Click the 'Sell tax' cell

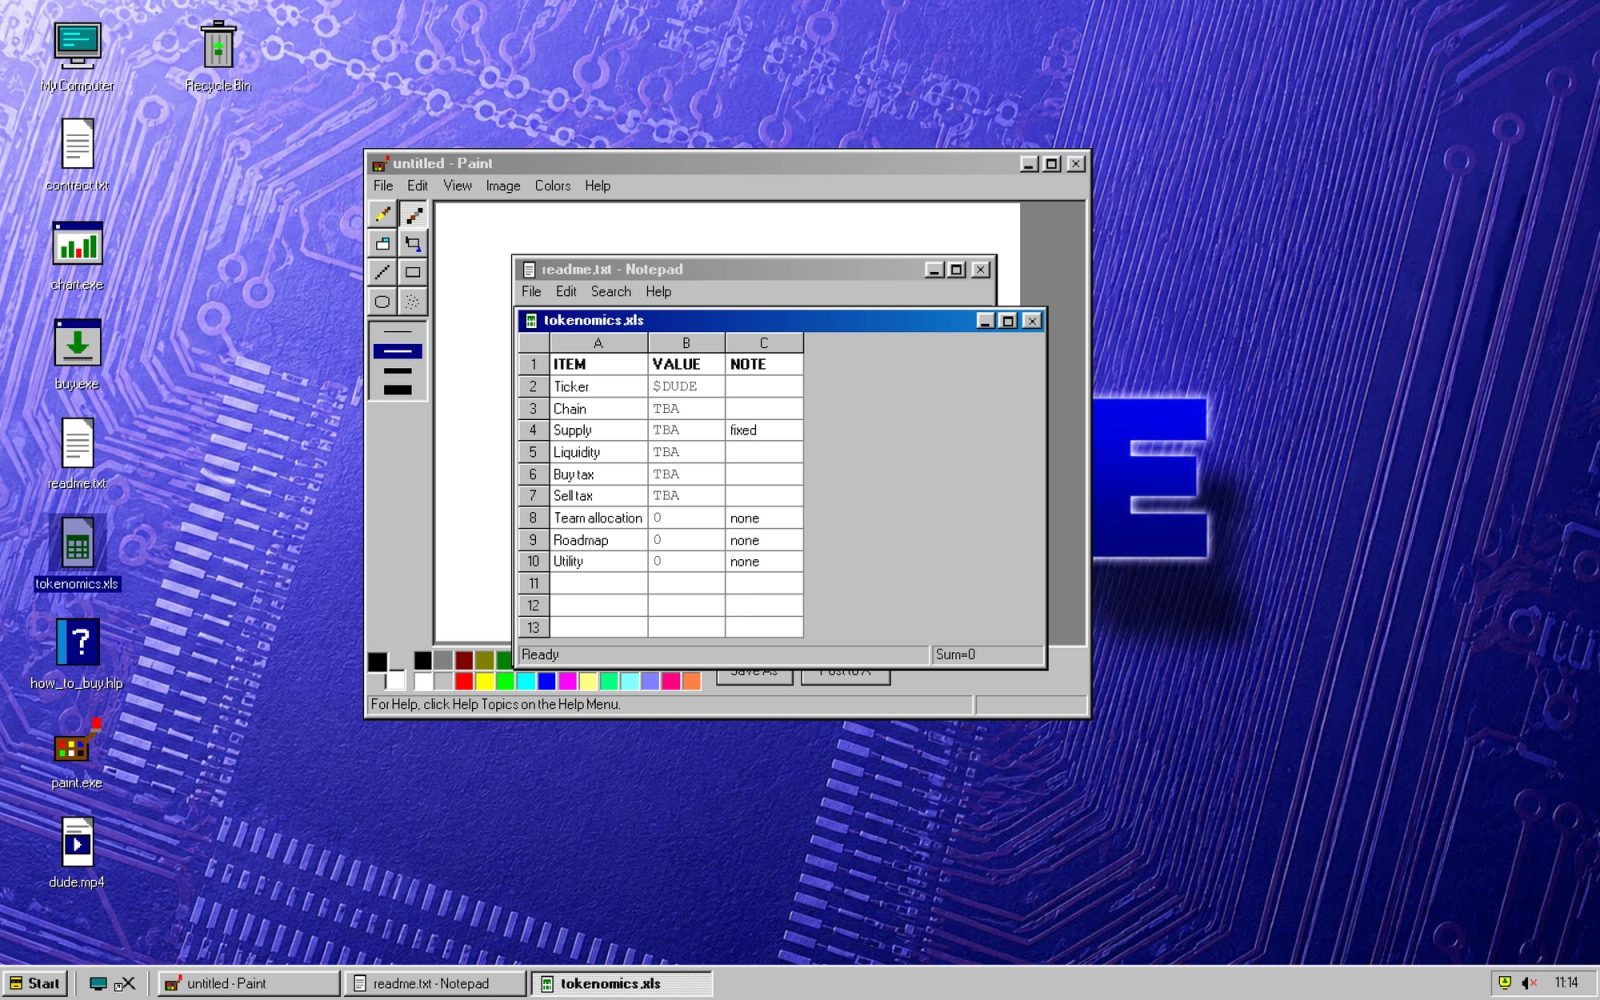tap(598, 496)
